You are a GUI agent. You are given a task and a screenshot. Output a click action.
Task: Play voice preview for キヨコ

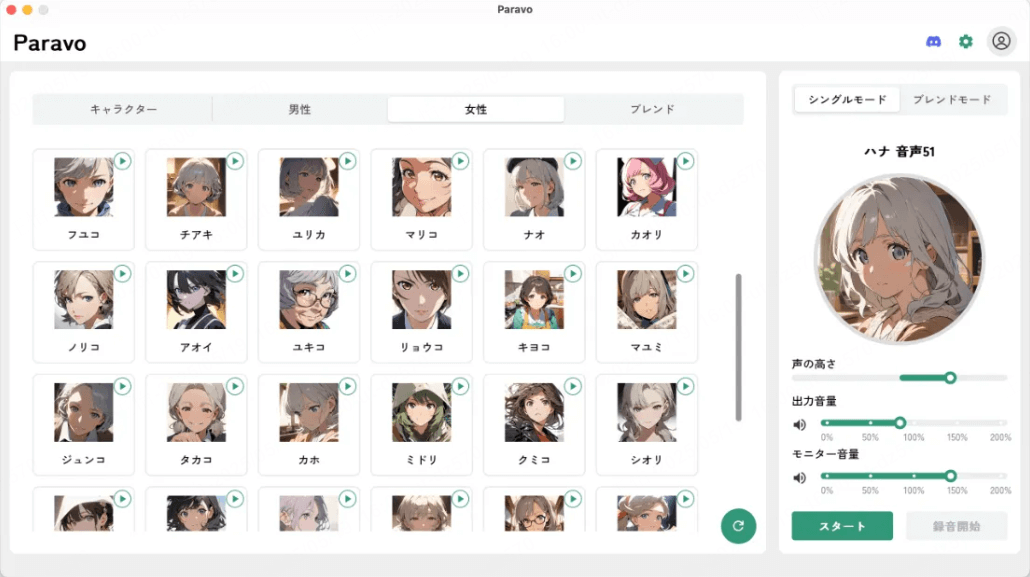(x=573, y=273)
